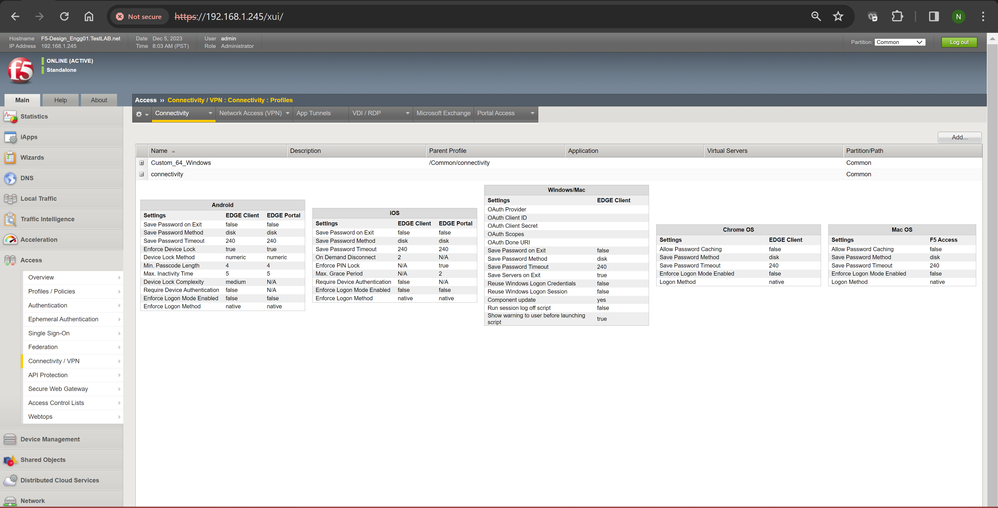Switch to the Help tab
This screenshot has width=998, height=508.
60,100
